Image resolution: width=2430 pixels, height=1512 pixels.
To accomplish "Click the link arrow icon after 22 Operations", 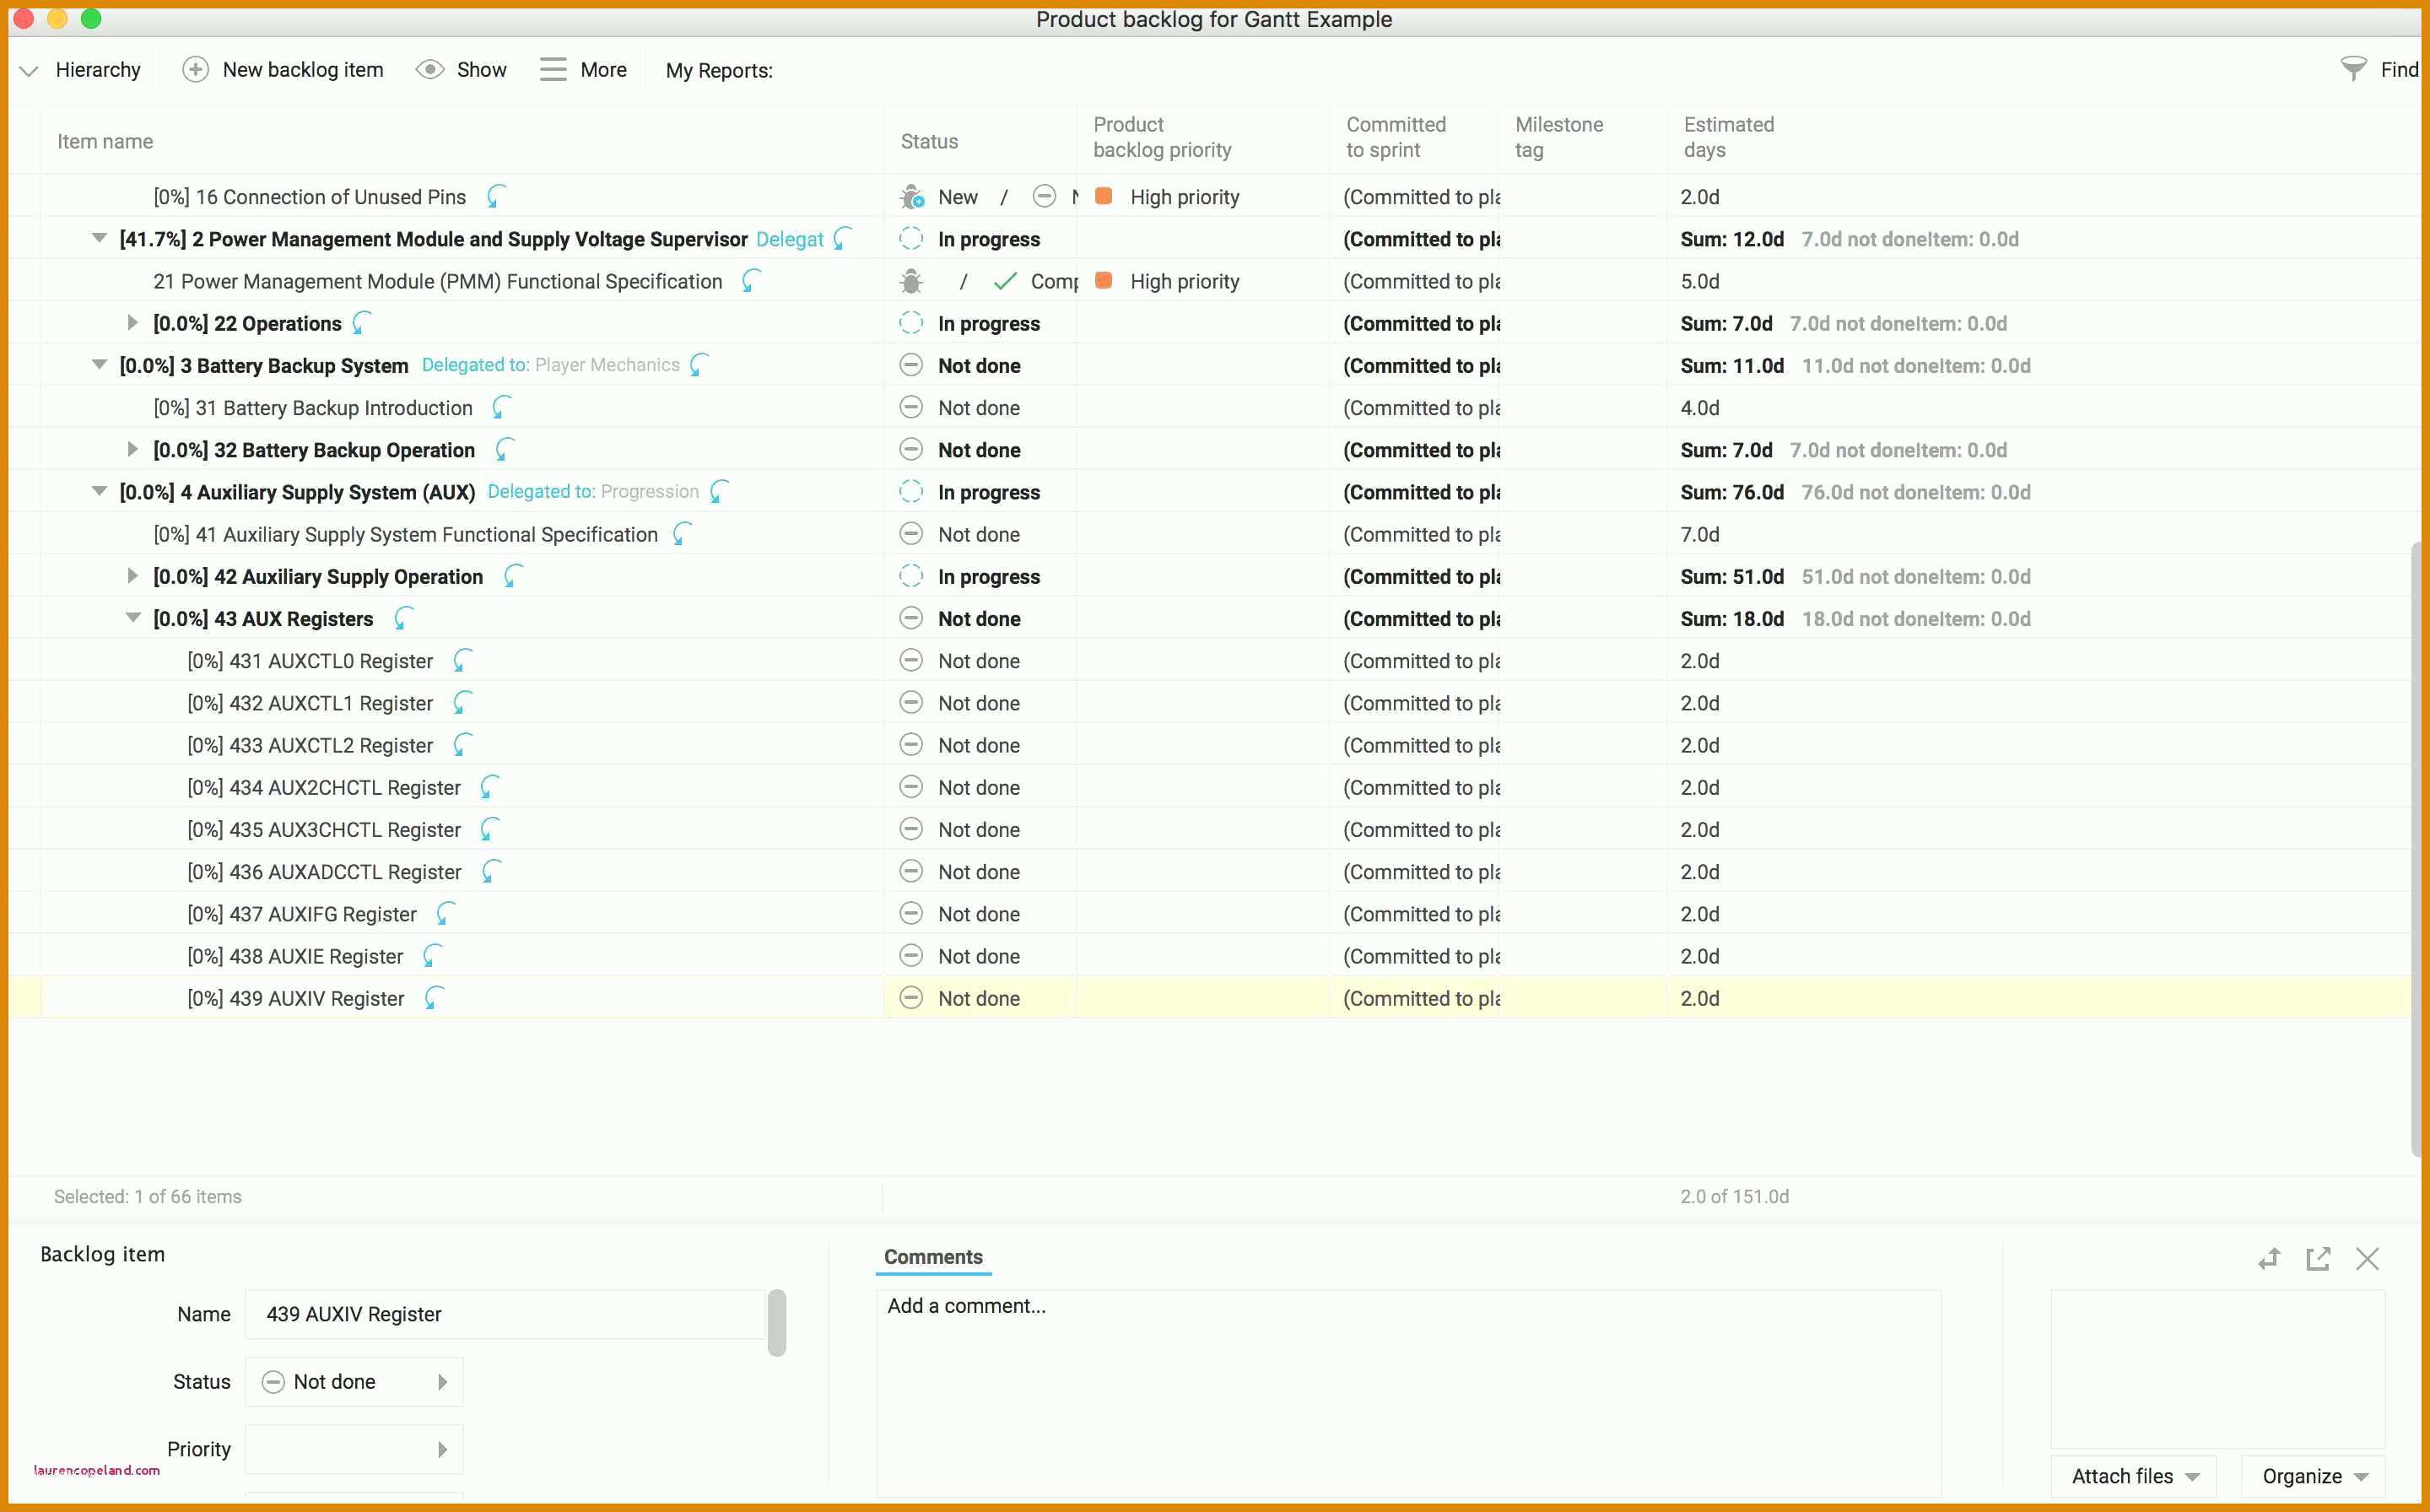I will 362,323.
